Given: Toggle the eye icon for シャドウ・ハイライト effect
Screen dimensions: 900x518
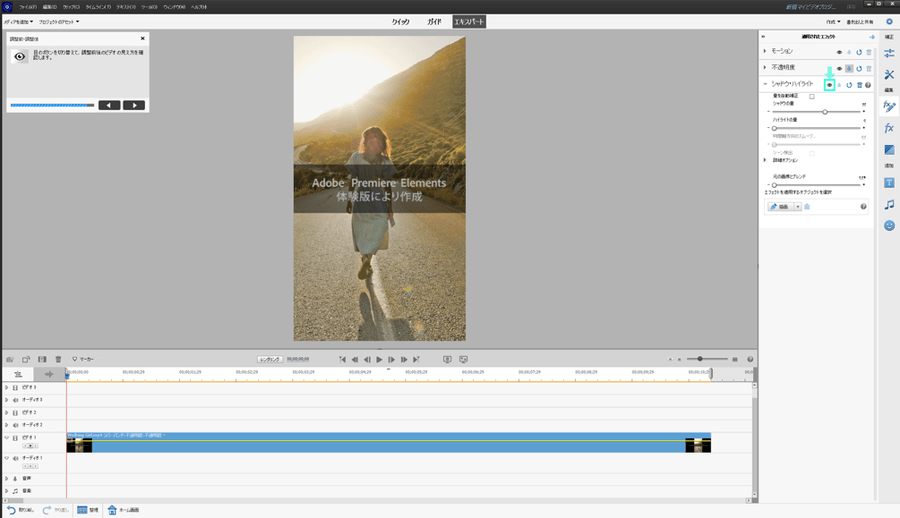Looking at the screenshot, I should (x=829, y=85).
